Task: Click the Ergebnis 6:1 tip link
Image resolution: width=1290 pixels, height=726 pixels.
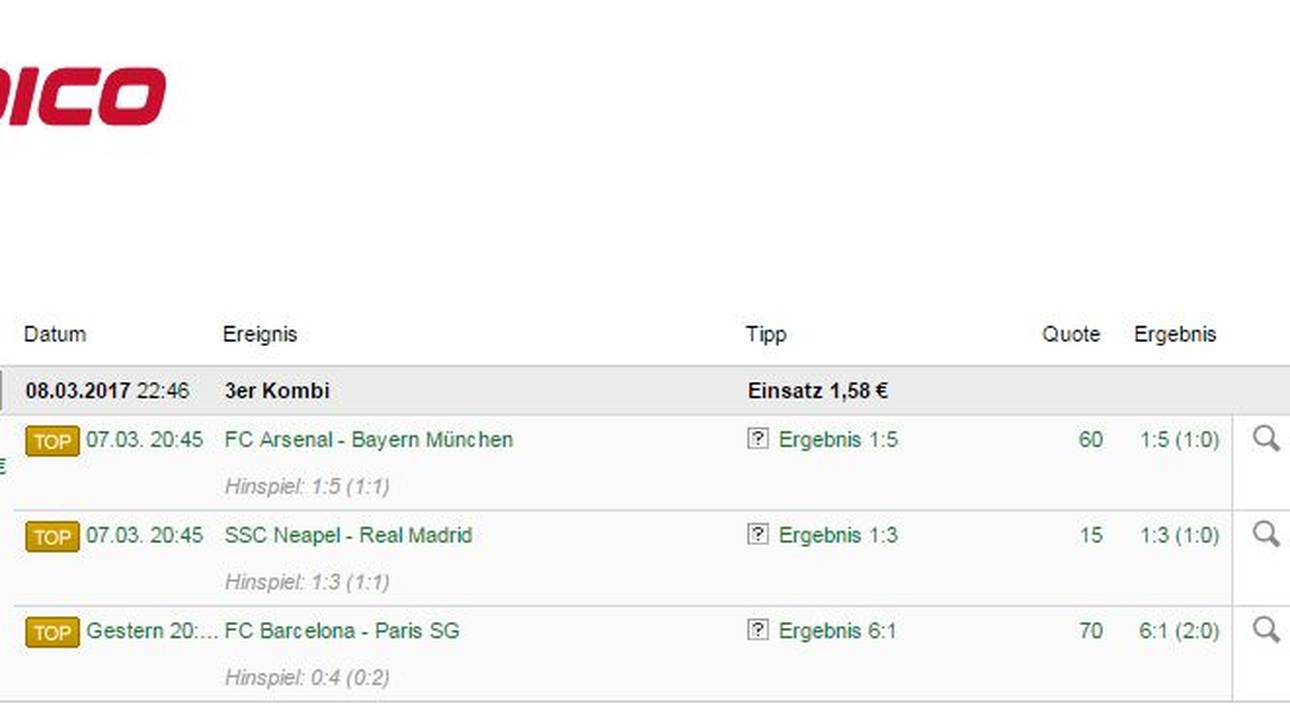Action: tap(838, 631)
